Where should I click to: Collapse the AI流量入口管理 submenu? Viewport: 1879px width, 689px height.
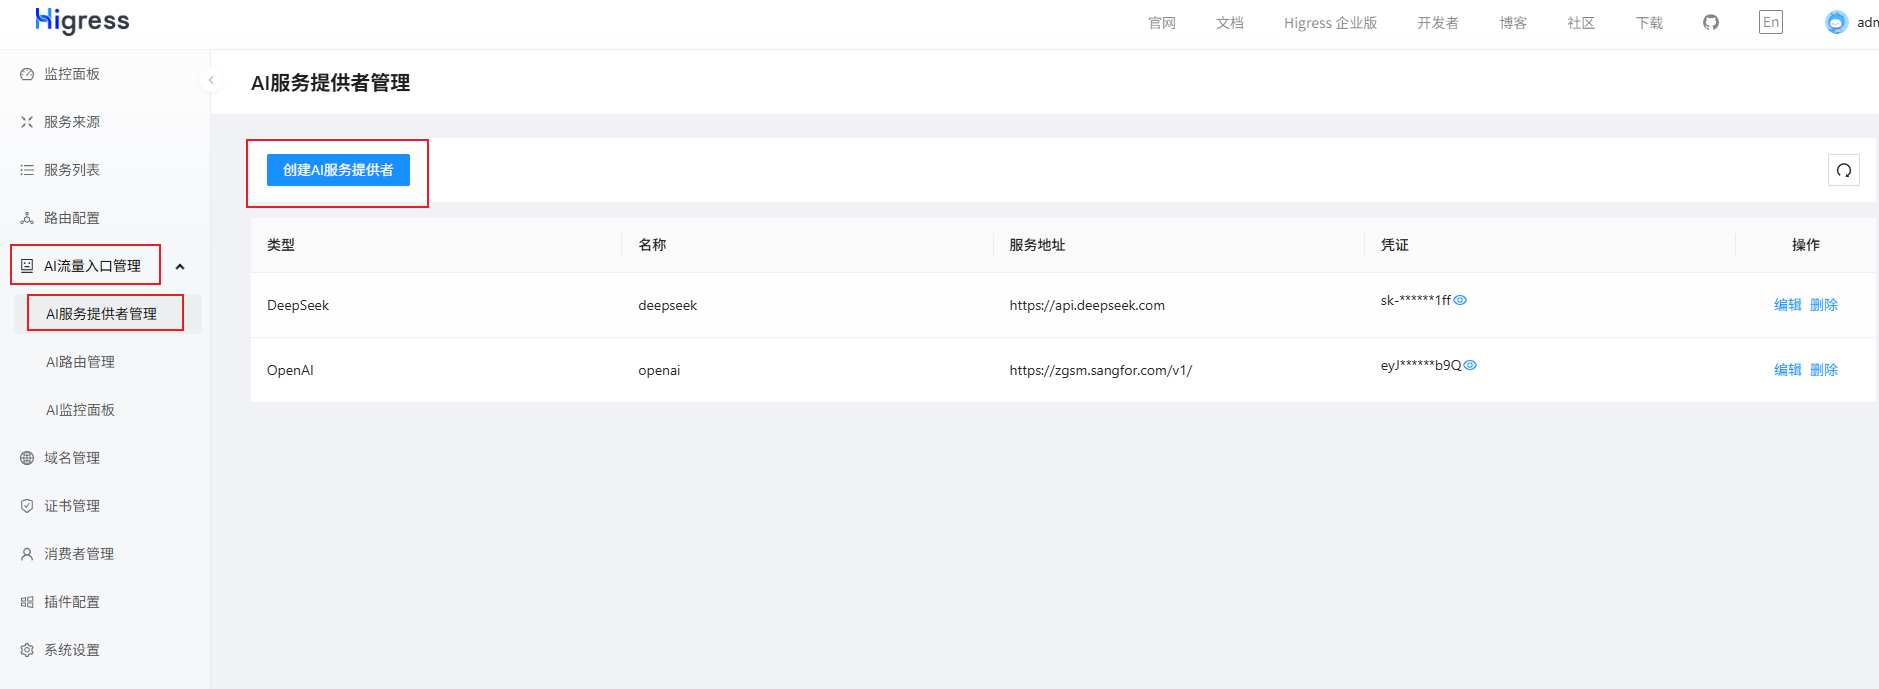coord(180,267)
